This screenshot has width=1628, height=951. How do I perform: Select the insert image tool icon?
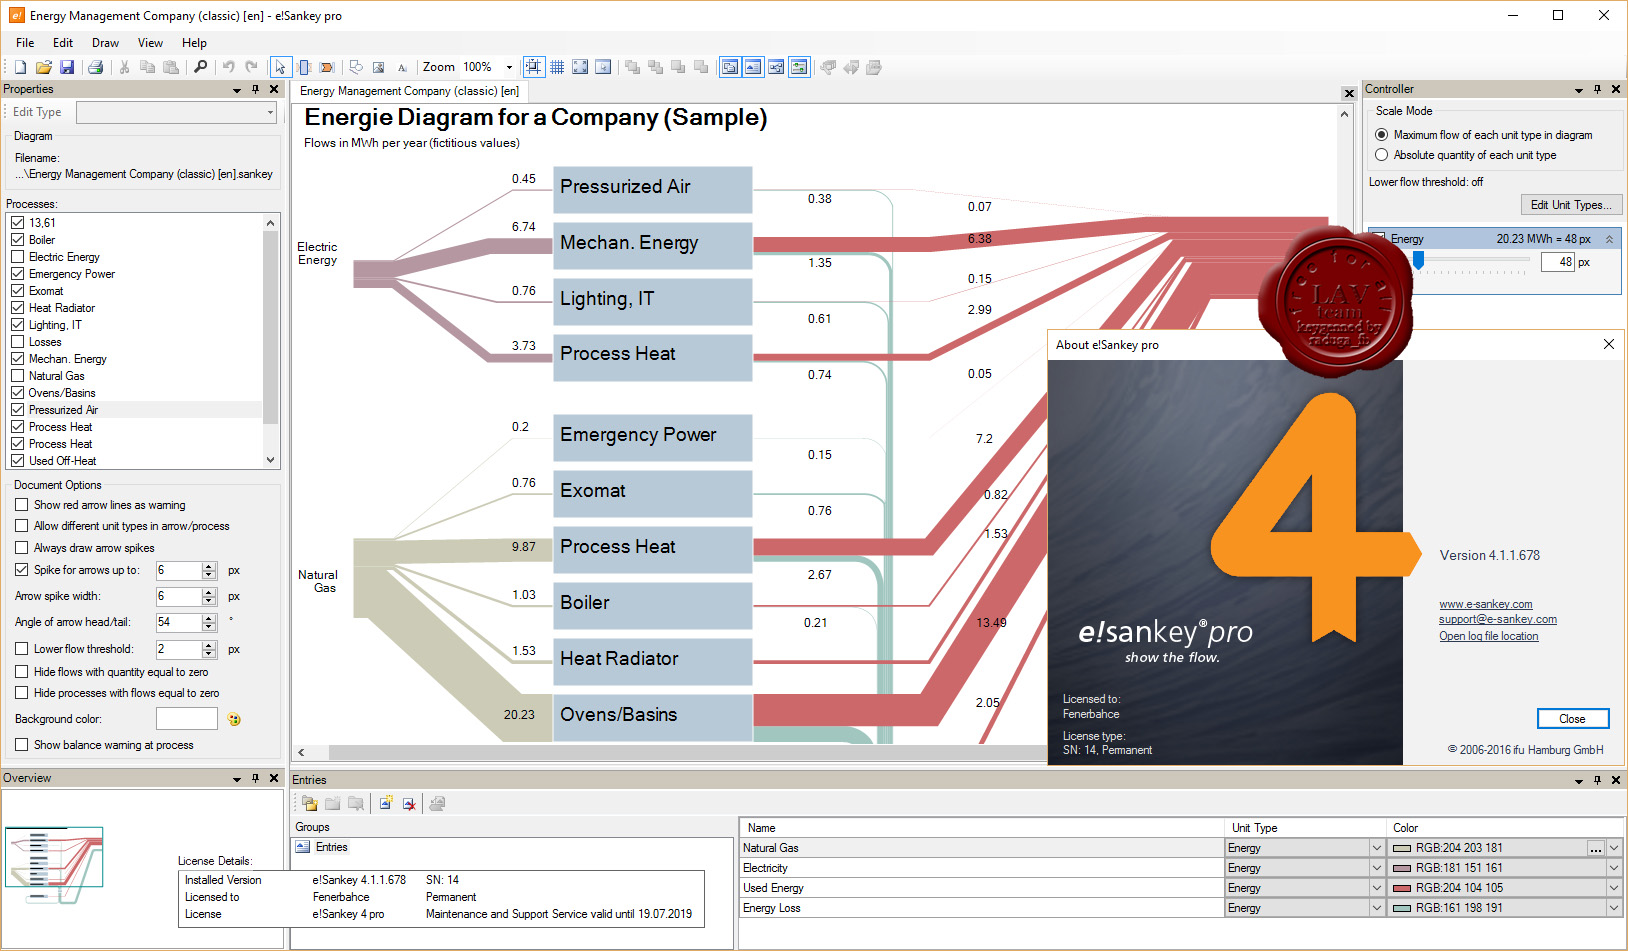point(378,67)
